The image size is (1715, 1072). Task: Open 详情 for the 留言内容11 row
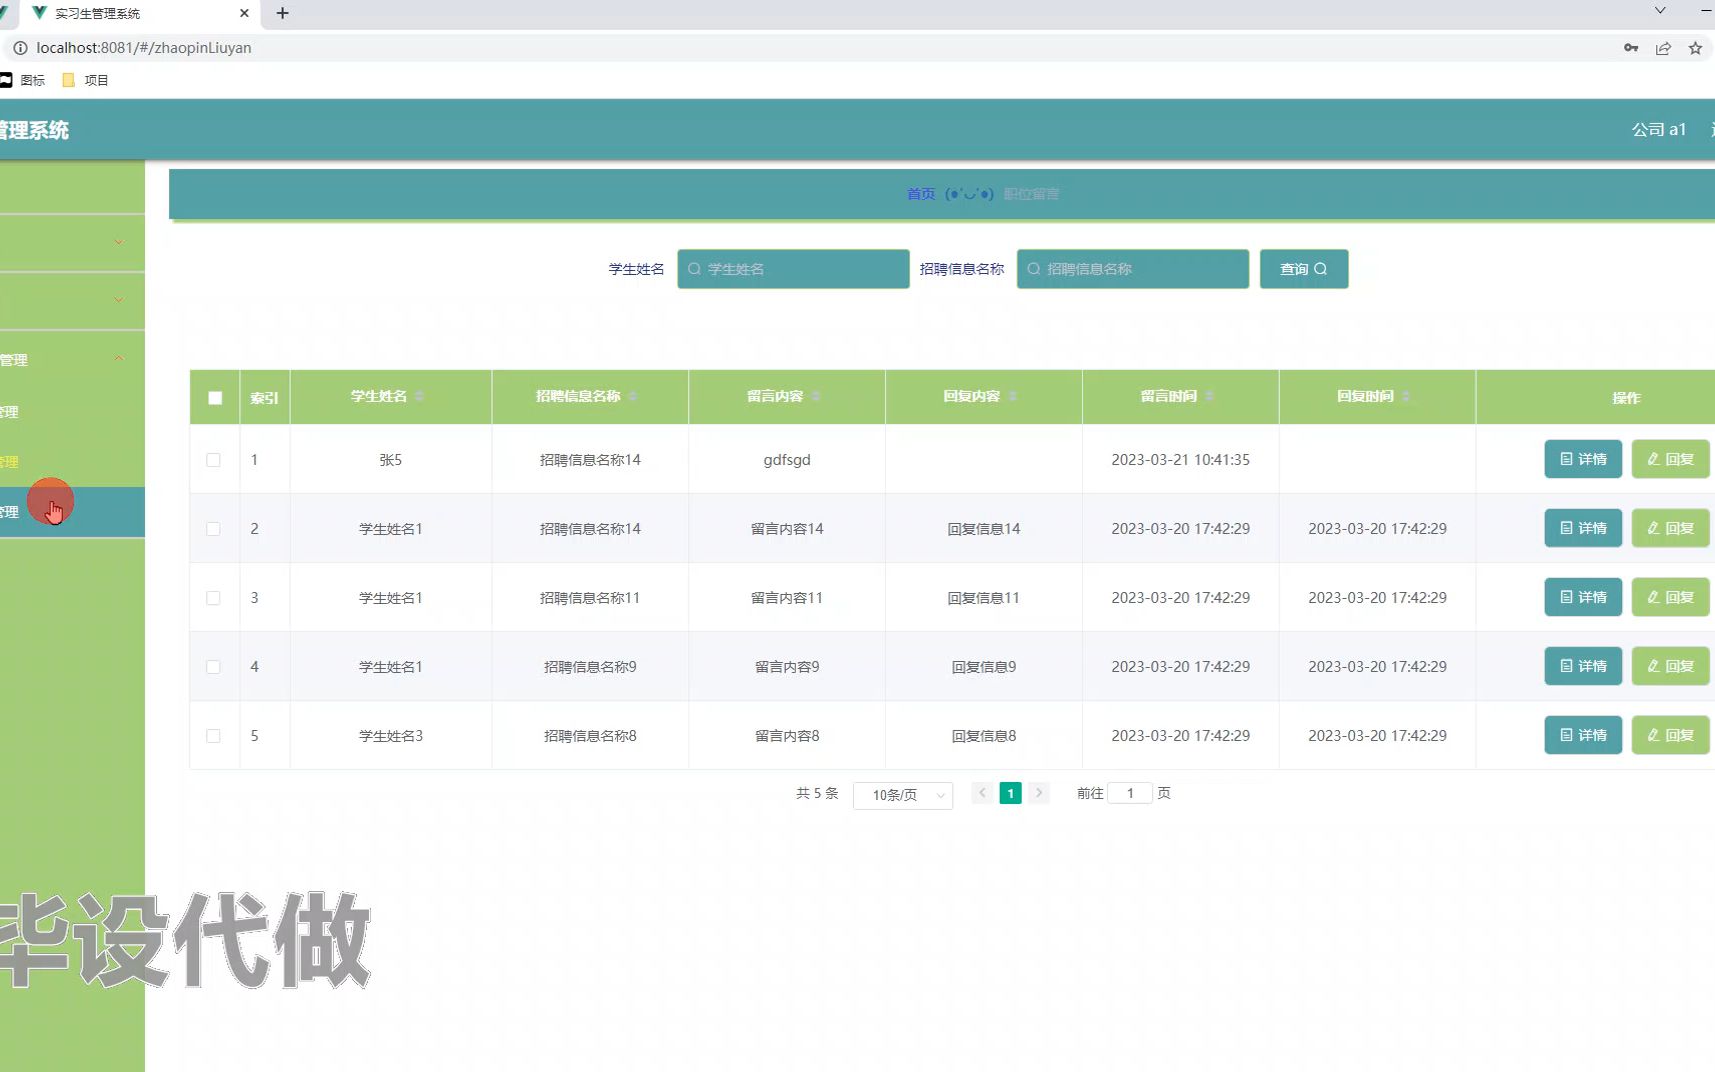click(1583, 597)
